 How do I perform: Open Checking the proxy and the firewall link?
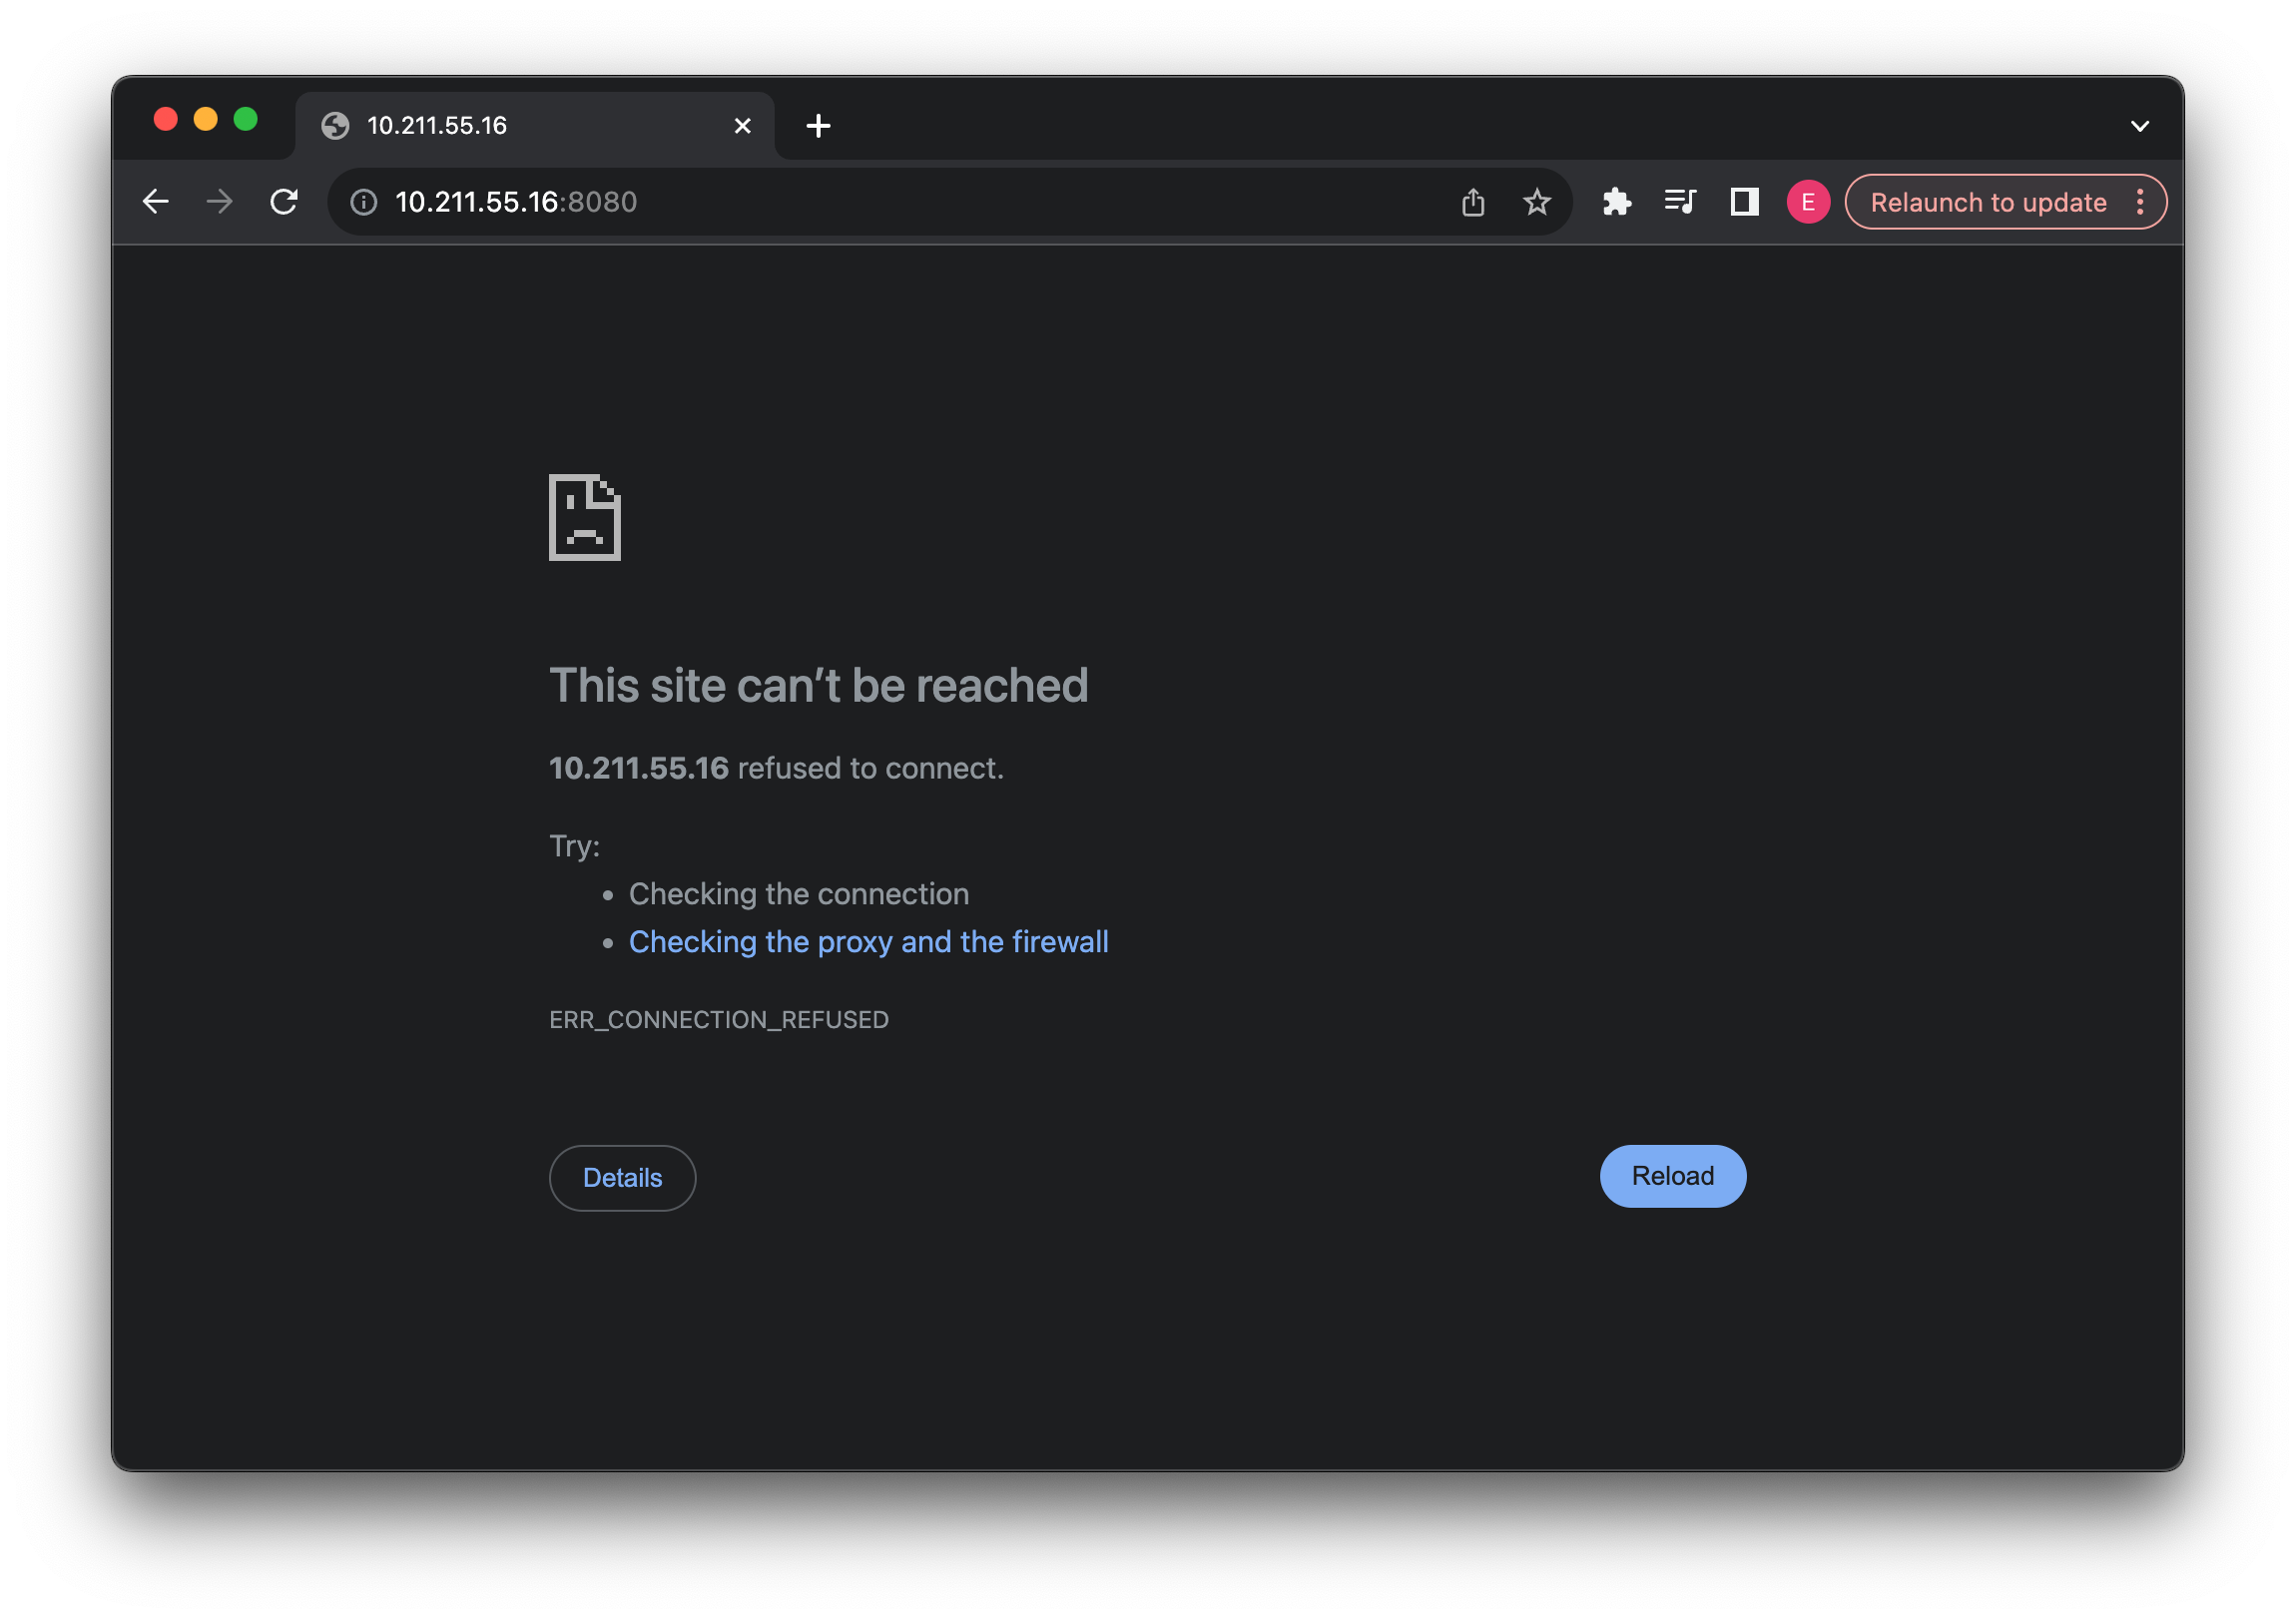(868, 942)
